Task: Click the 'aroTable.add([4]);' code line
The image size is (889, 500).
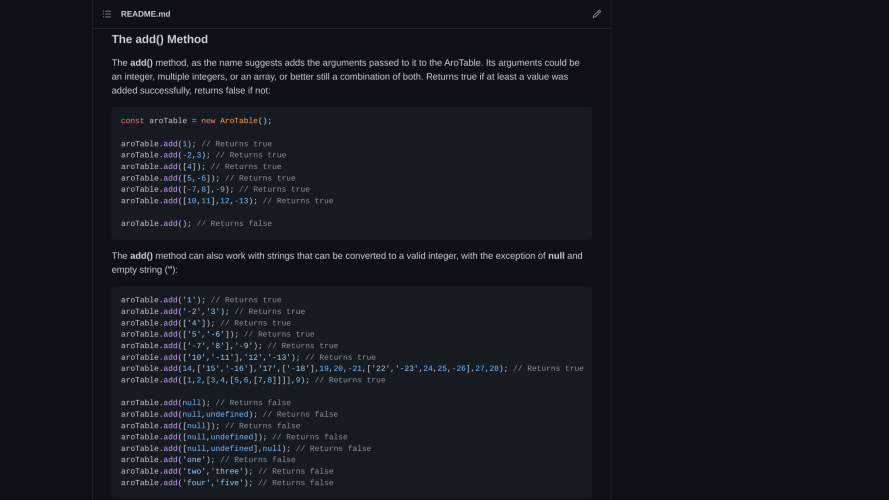Action: (x=201, y=167)
